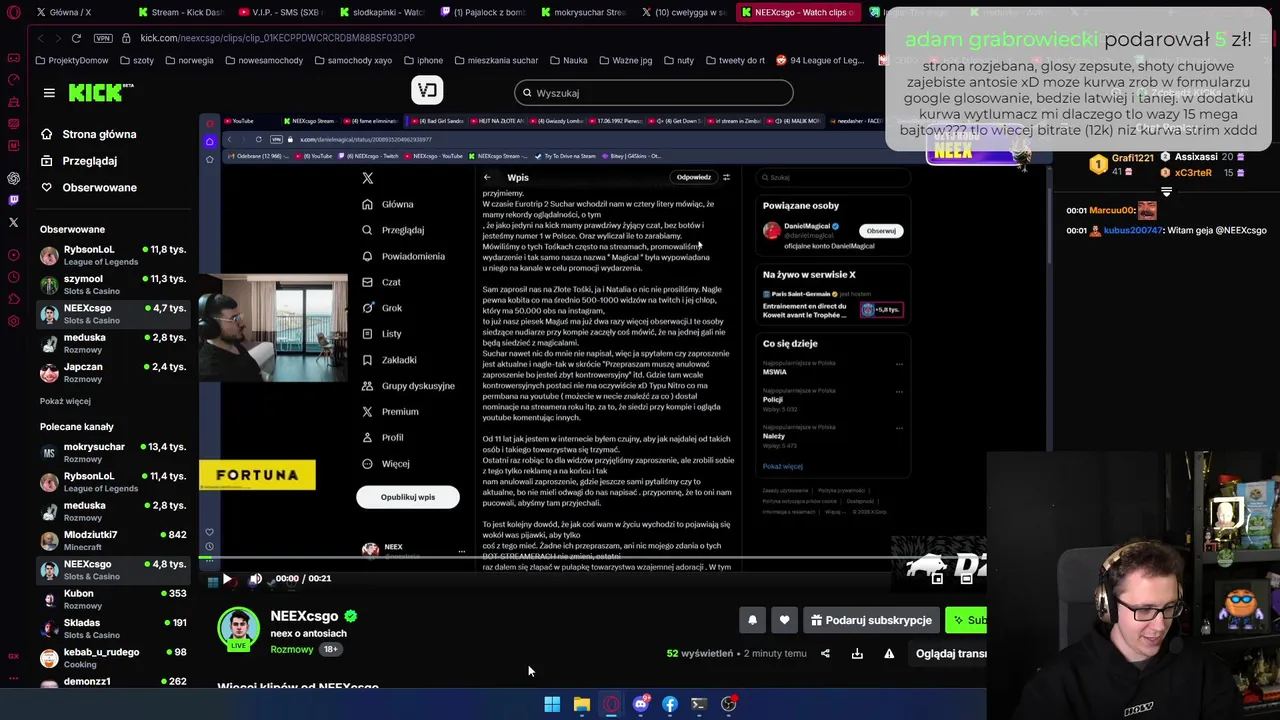The width and height of the screenshot is (1280, 720).
Task: Download the clip
Action: pyautogui.click(x=857, y=654)
